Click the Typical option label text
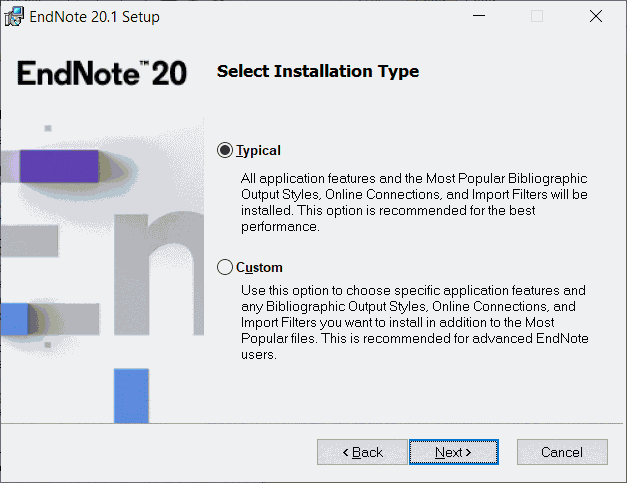The image size is (627, 483). tap(258, 150)
